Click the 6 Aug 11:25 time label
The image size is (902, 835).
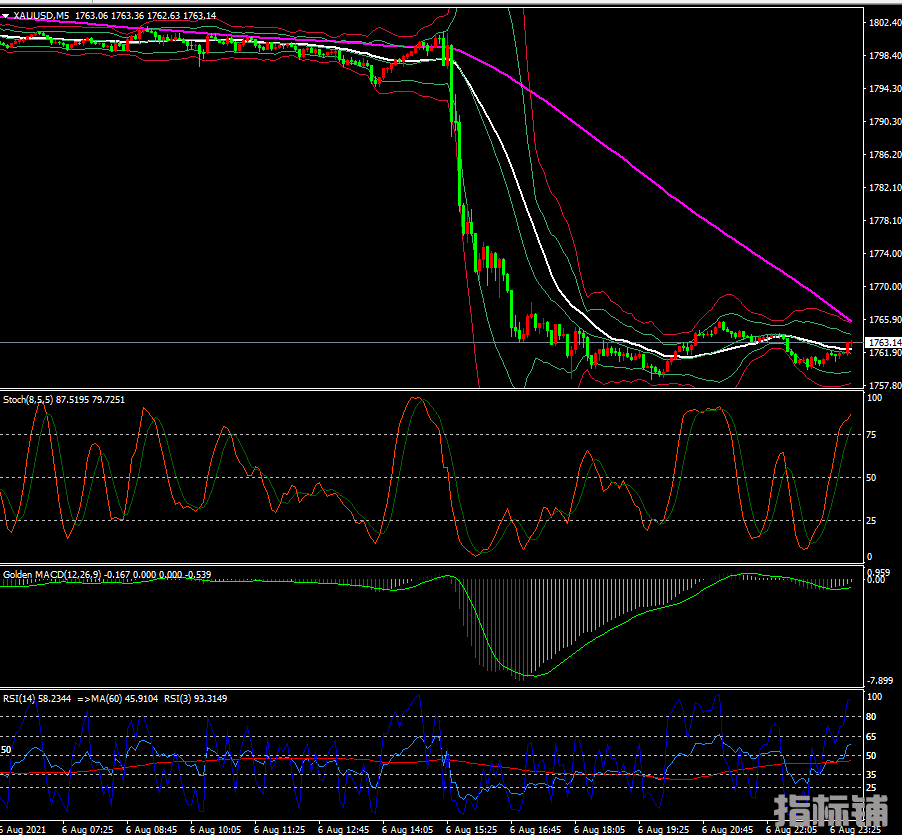click(x=279, y=830)
